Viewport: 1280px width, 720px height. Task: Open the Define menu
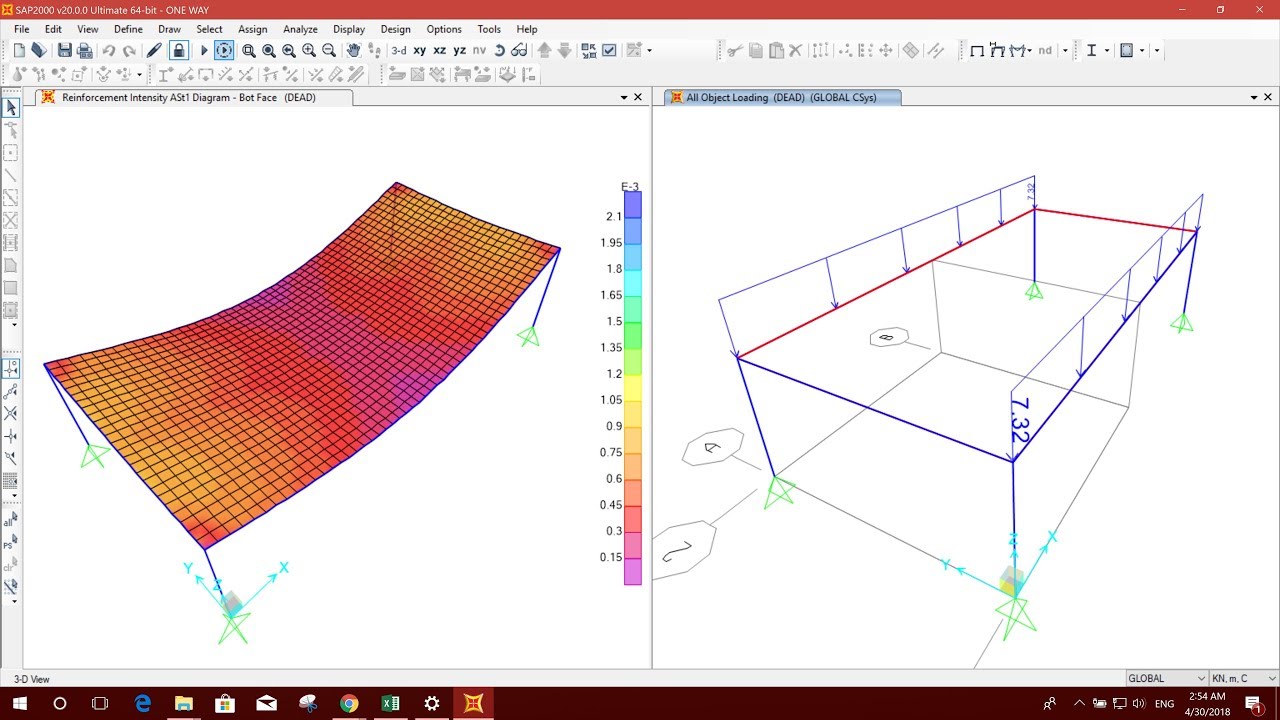pyautogui.click(x=128, y=29)
